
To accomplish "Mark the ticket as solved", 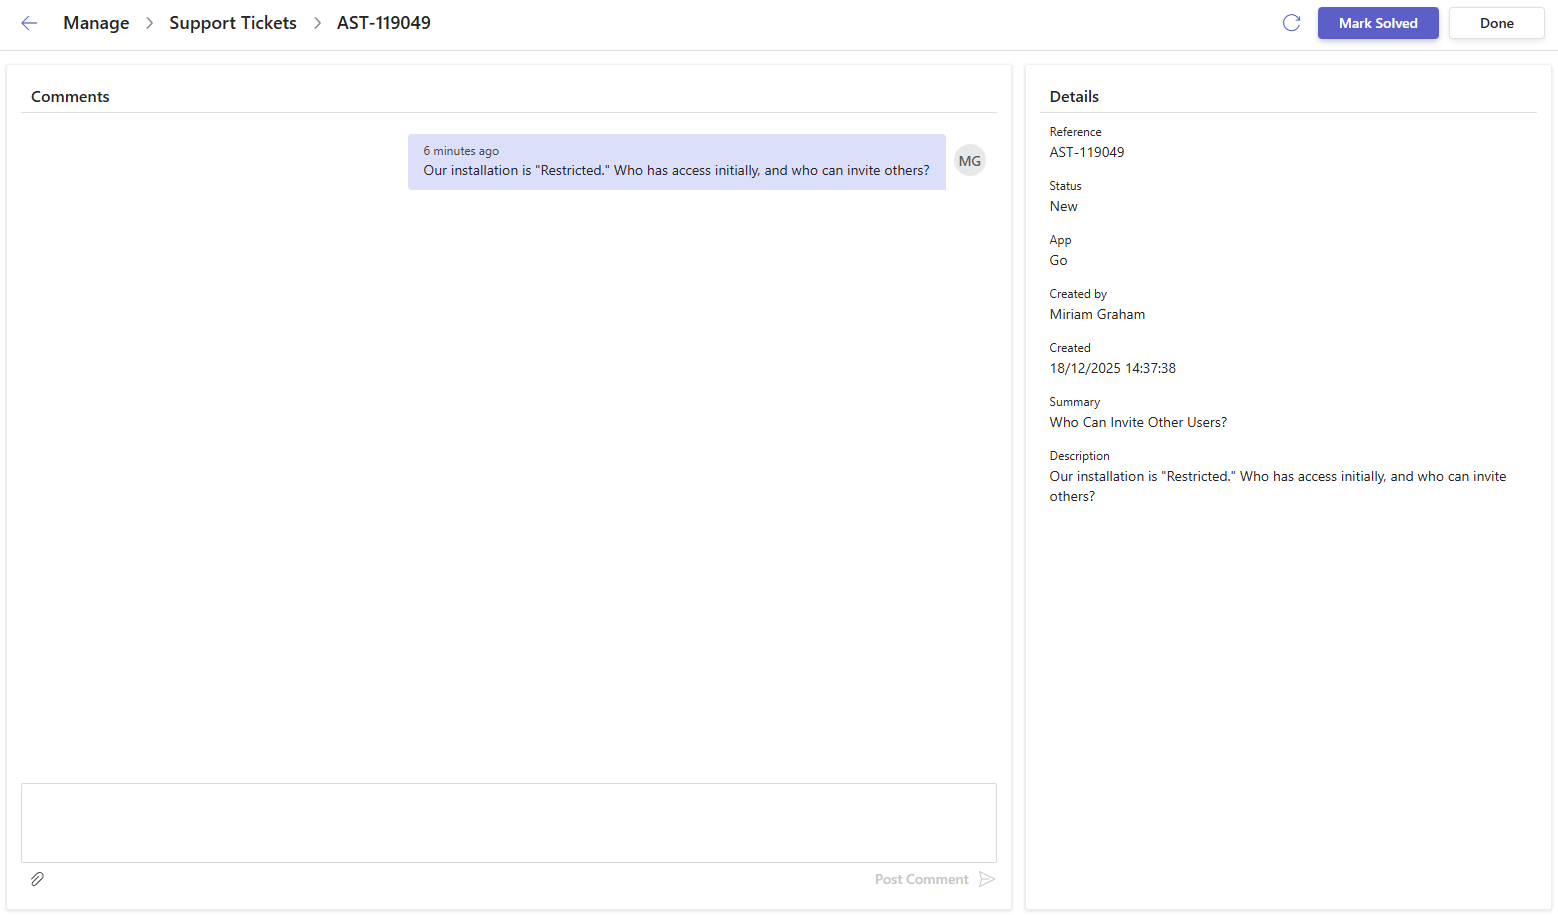I will click(1377, 23).
